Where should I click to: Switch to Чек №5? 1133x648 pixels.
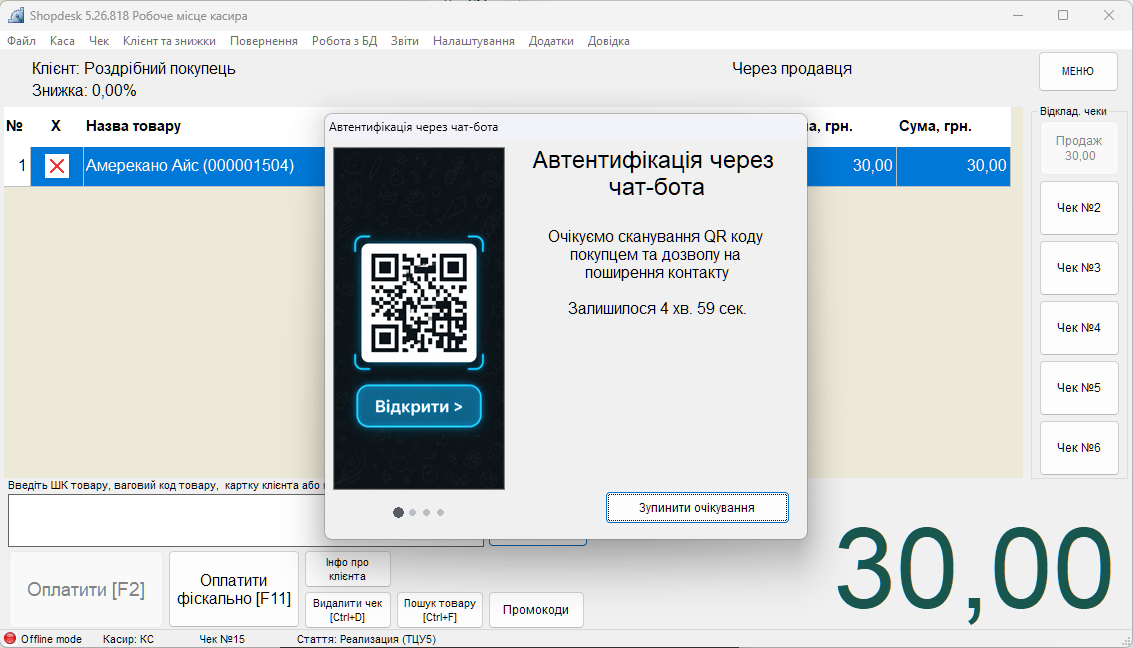click(1079, 388)
